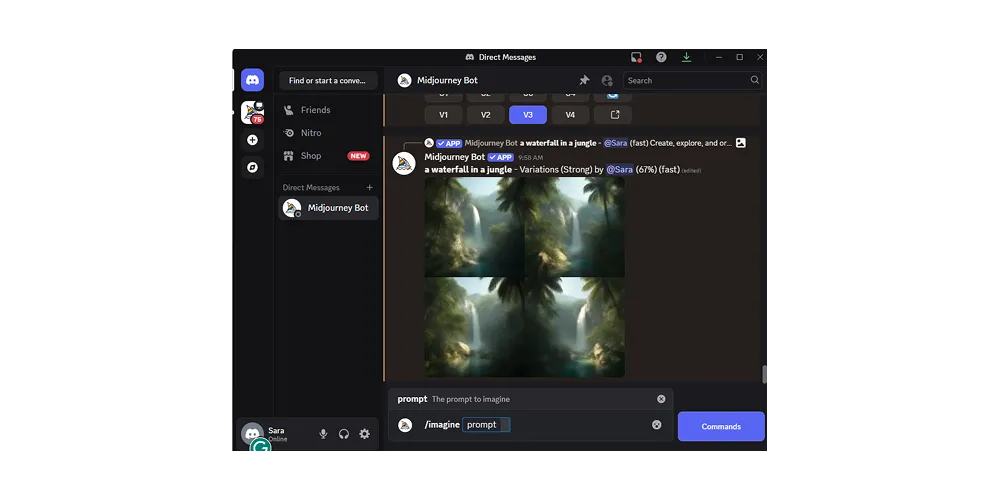This screenshot has height=500, width=1000.
Task: Click Midjourney Bot username in message
Action: pyautogui.click(x=455, y=157)
